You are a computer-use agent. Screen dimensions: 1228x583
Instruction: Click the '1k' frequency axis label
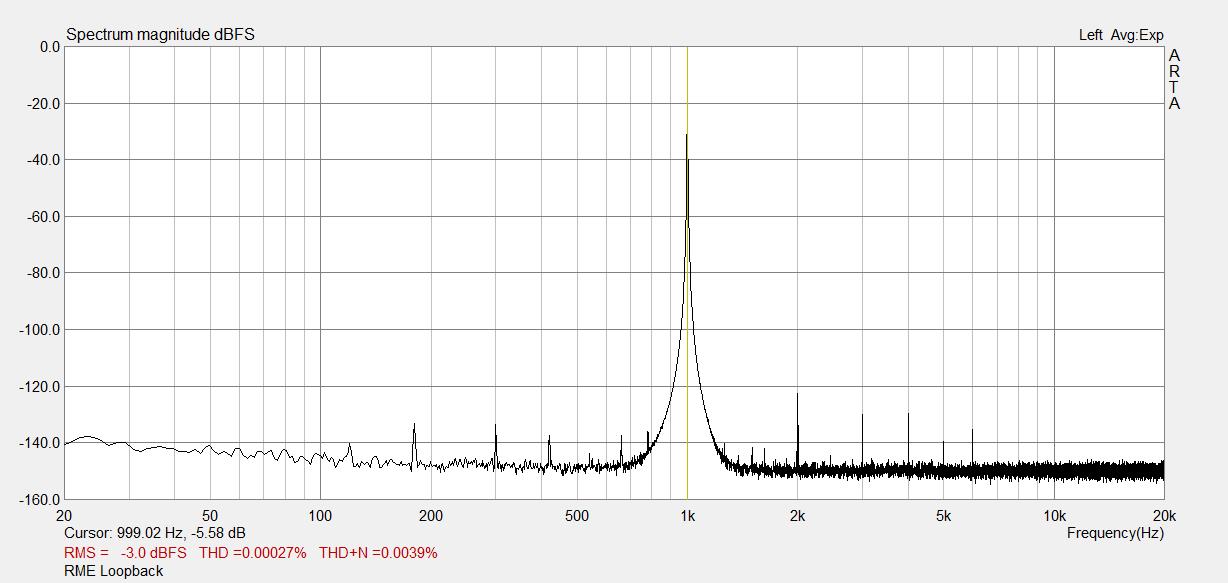(687, 516)
